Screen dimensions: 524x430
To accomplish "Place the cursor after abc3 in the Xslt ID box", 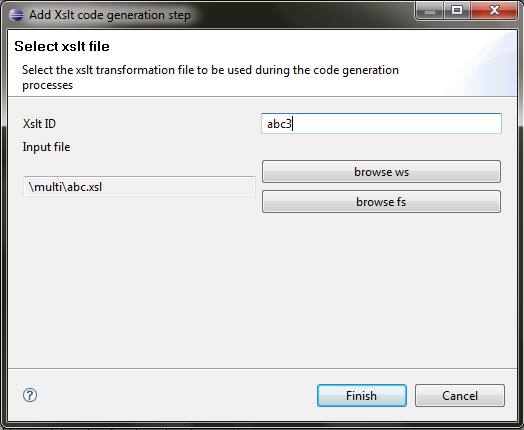I will coord(293,124).
